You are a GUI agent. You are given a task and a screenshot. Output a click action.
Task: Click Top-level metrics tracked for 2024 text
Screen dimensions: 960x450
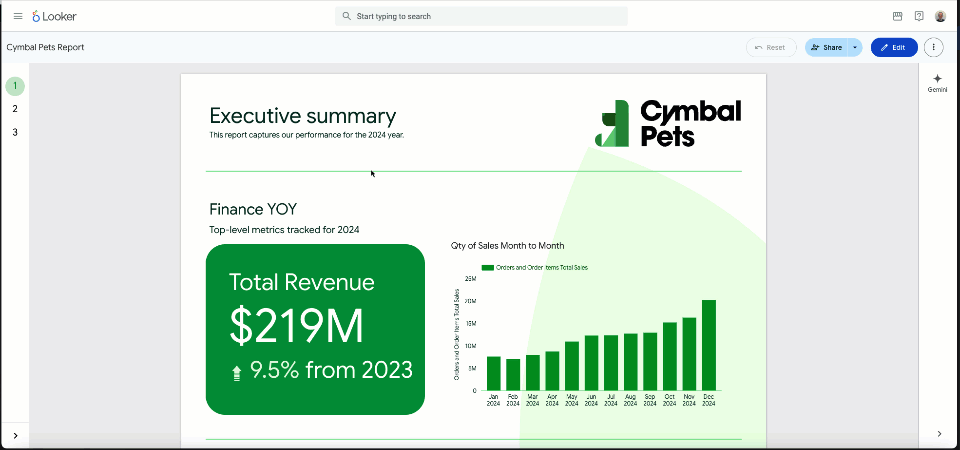(x=284, y=230)
